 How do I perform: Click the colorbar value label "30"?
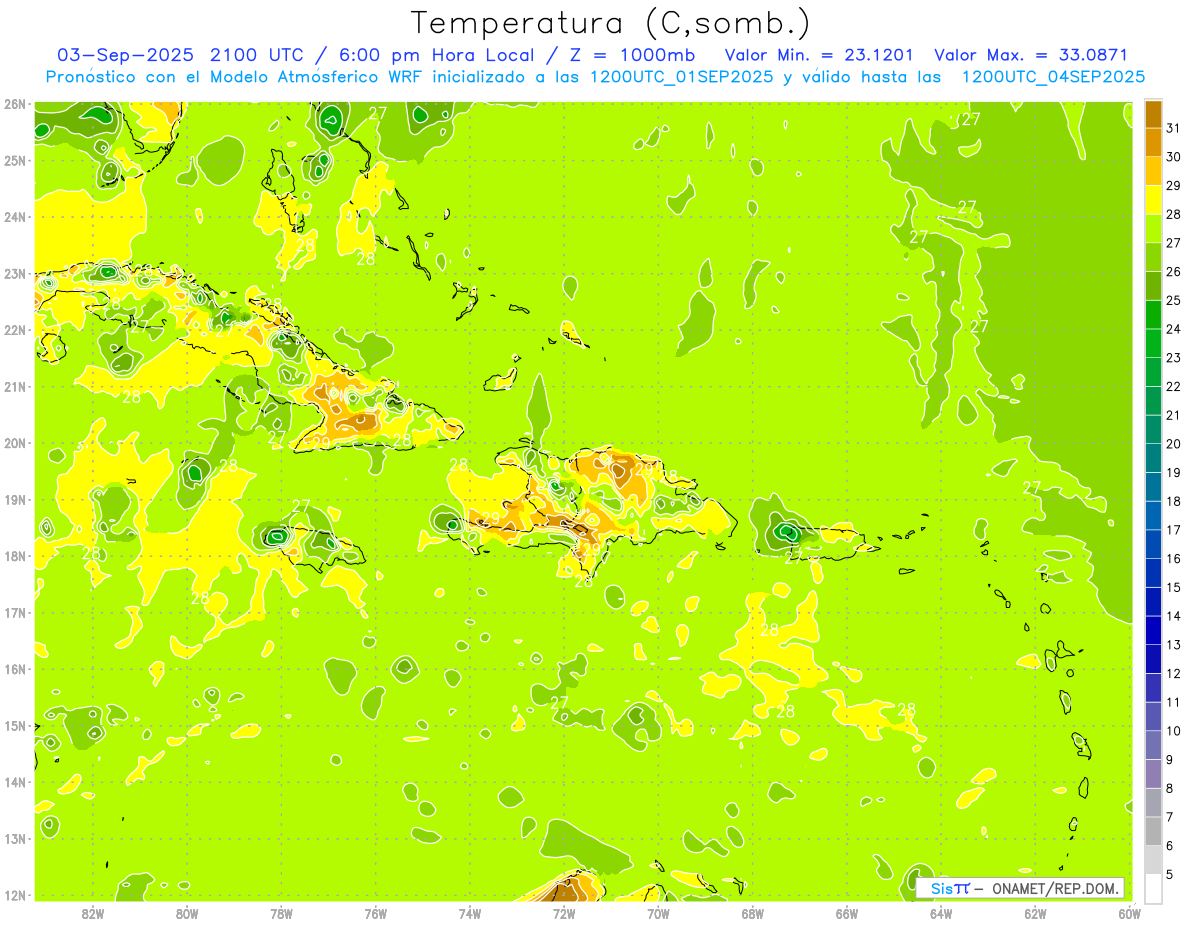[x=1173, y=156]
